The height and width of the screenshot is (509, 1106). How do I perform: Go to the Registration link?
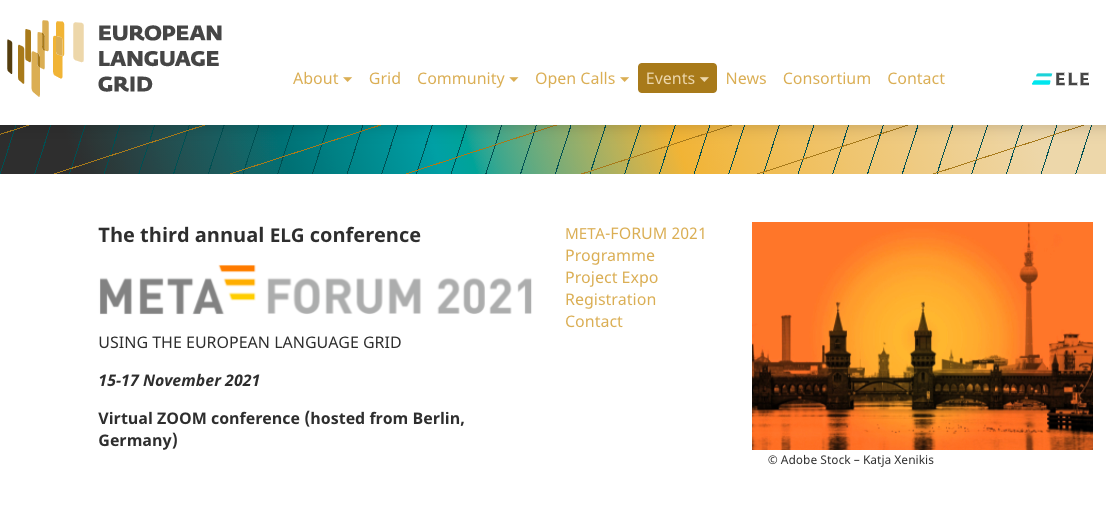point(610,299)
